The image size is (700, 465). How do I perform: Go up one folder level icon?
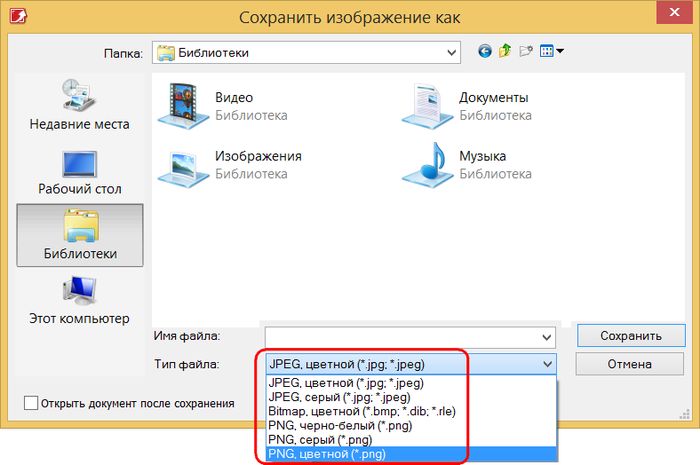click(x=505, y=51)
